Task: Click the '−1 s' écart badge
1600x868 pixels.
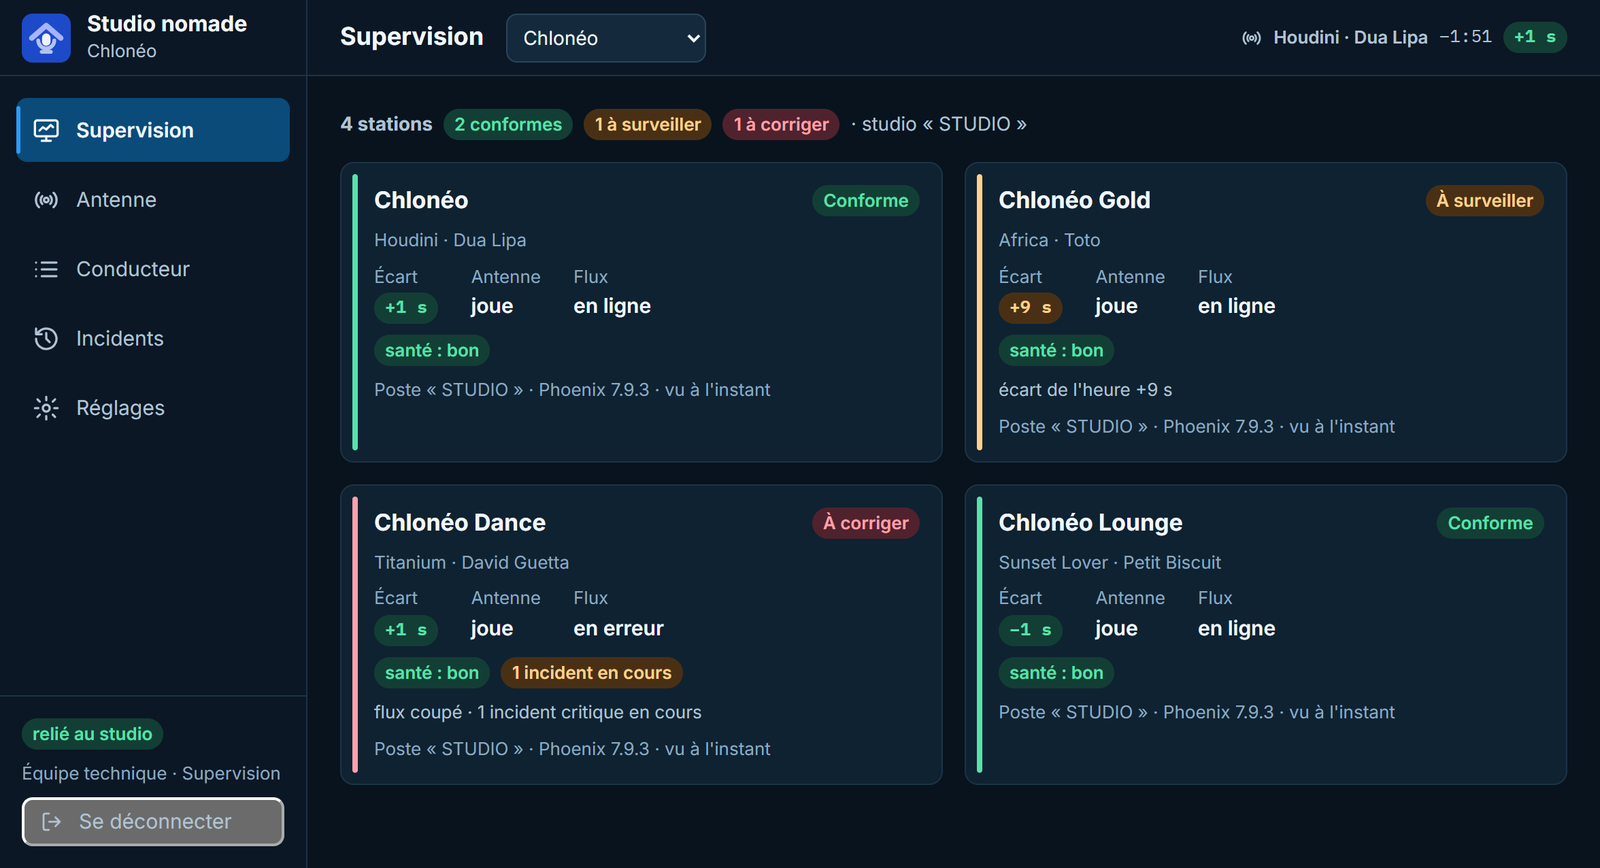Action: point(1030,630)
